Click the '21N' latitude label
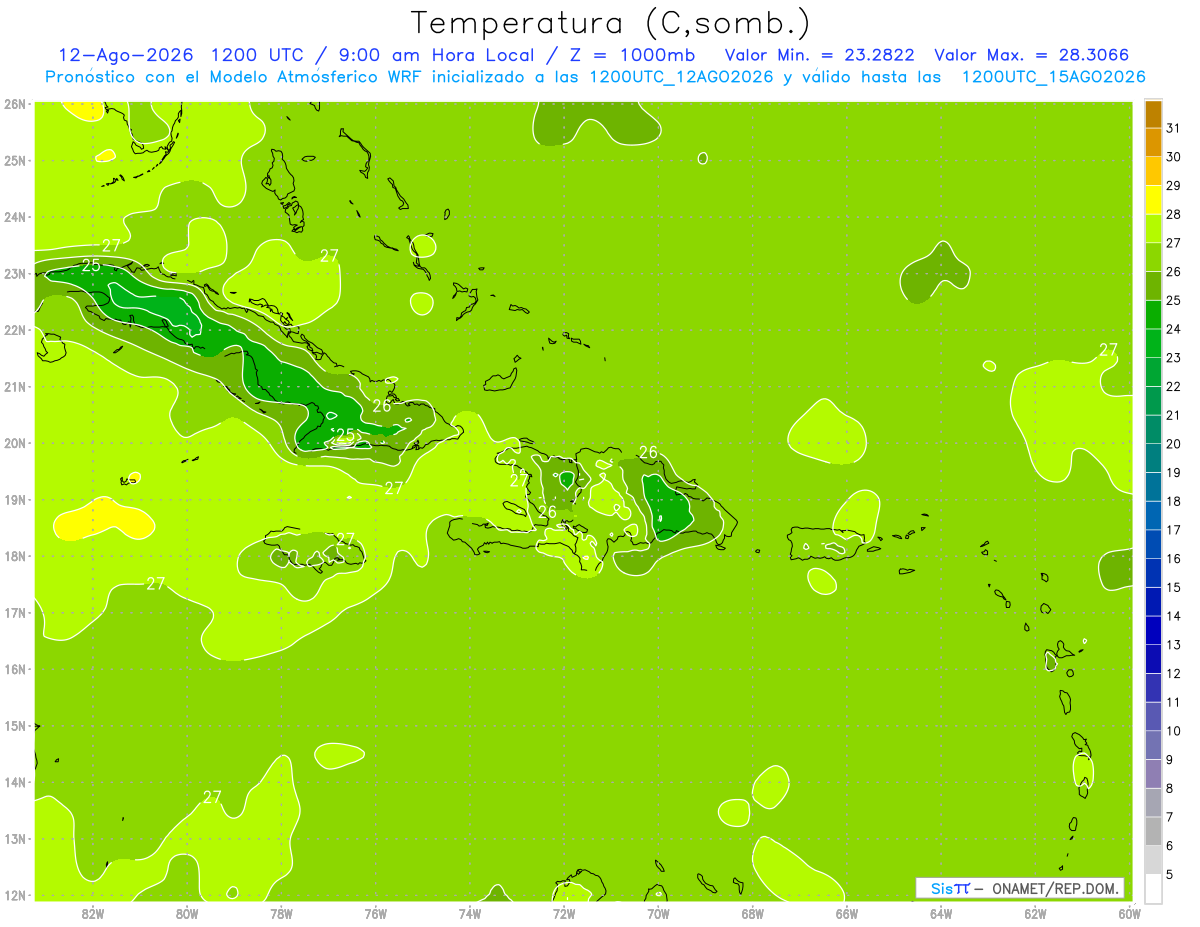 14,386
